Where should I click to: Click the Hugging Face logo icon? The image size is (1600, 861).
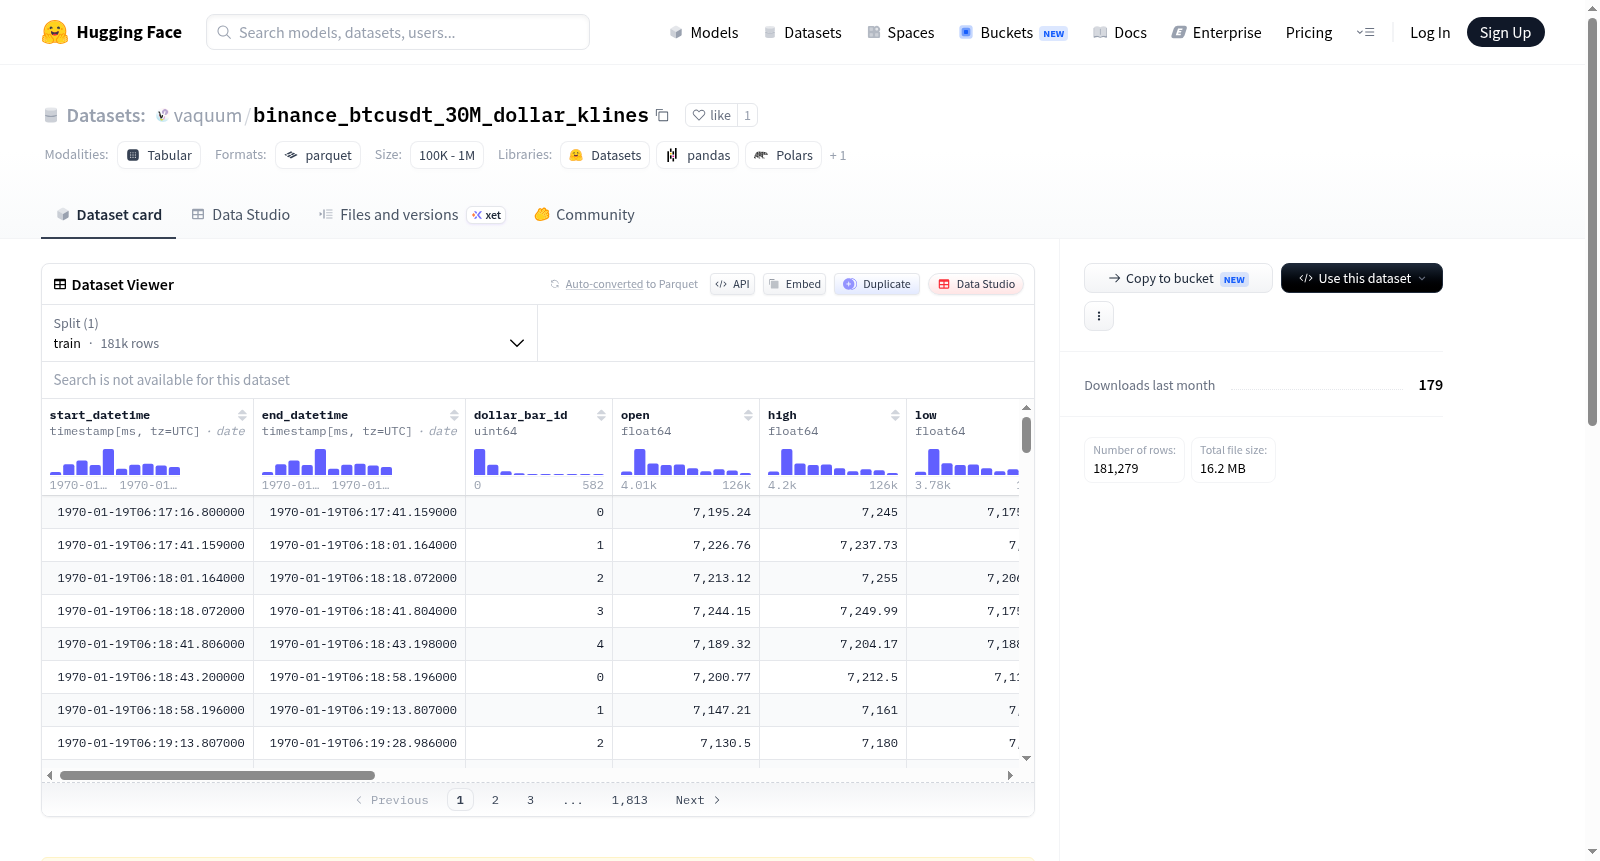[55, 32]
